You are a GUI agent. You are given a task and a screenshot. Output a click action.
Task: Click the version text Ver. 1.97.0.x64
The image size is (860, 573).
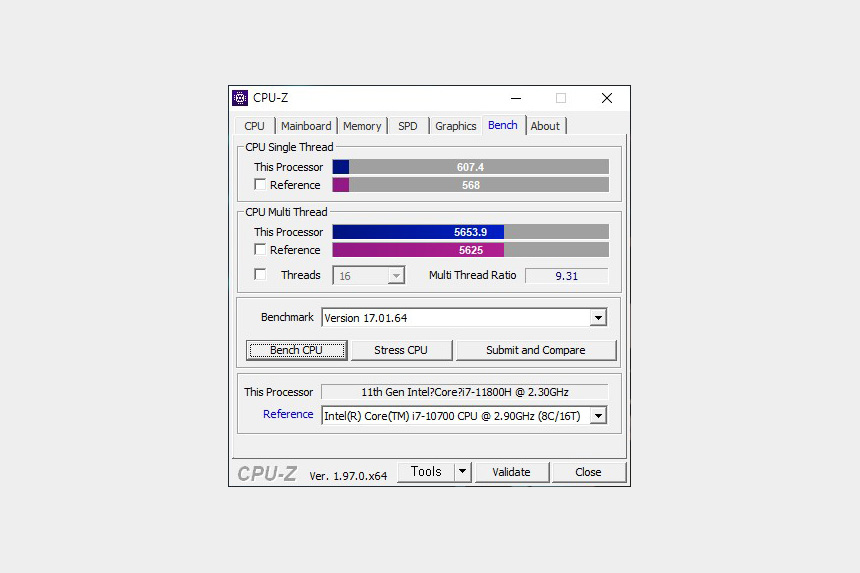click(348, 476)
